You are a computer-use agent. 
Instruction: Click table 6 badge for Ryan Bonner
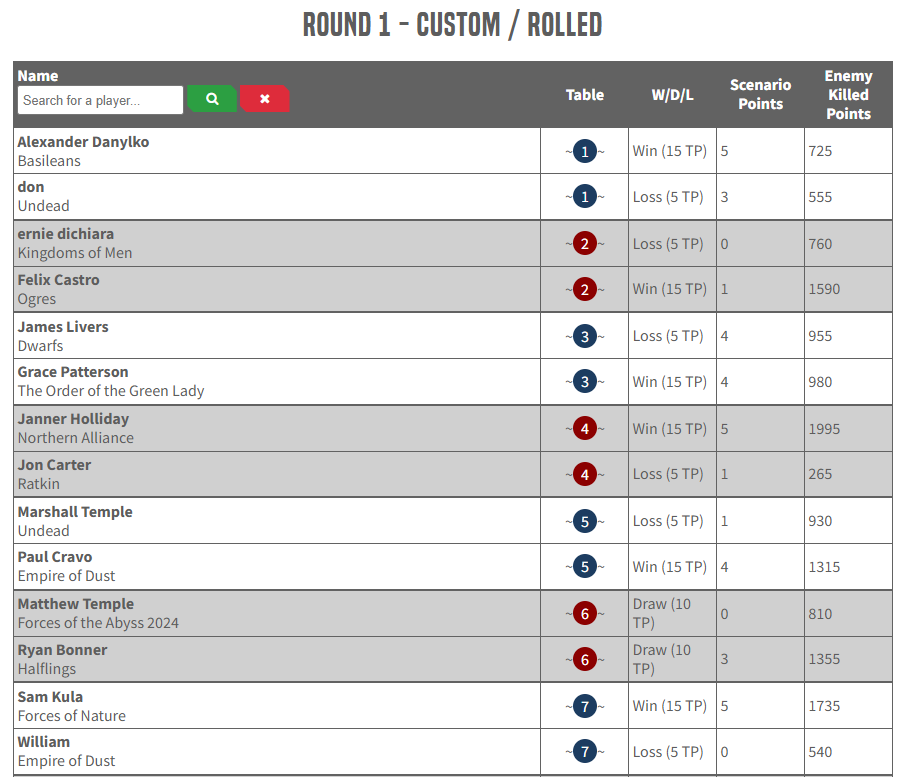point(585,660)
